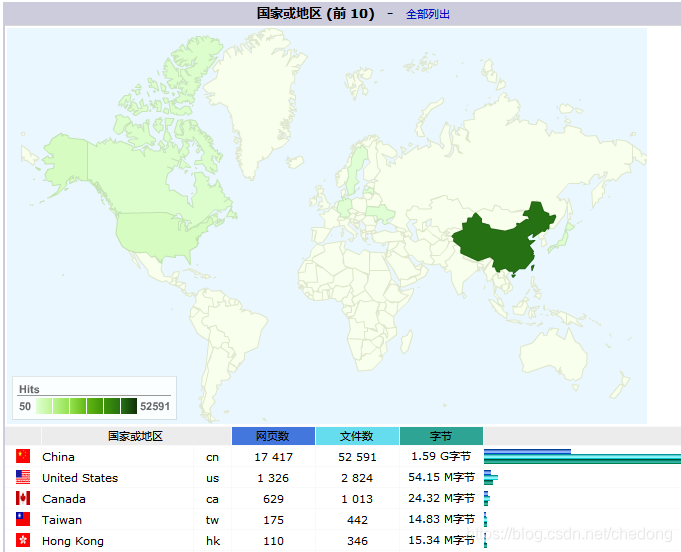Click the Canada country name
The height and width of the screenshot is (552, 681).
pyautogui.click(x=63, y=499)
